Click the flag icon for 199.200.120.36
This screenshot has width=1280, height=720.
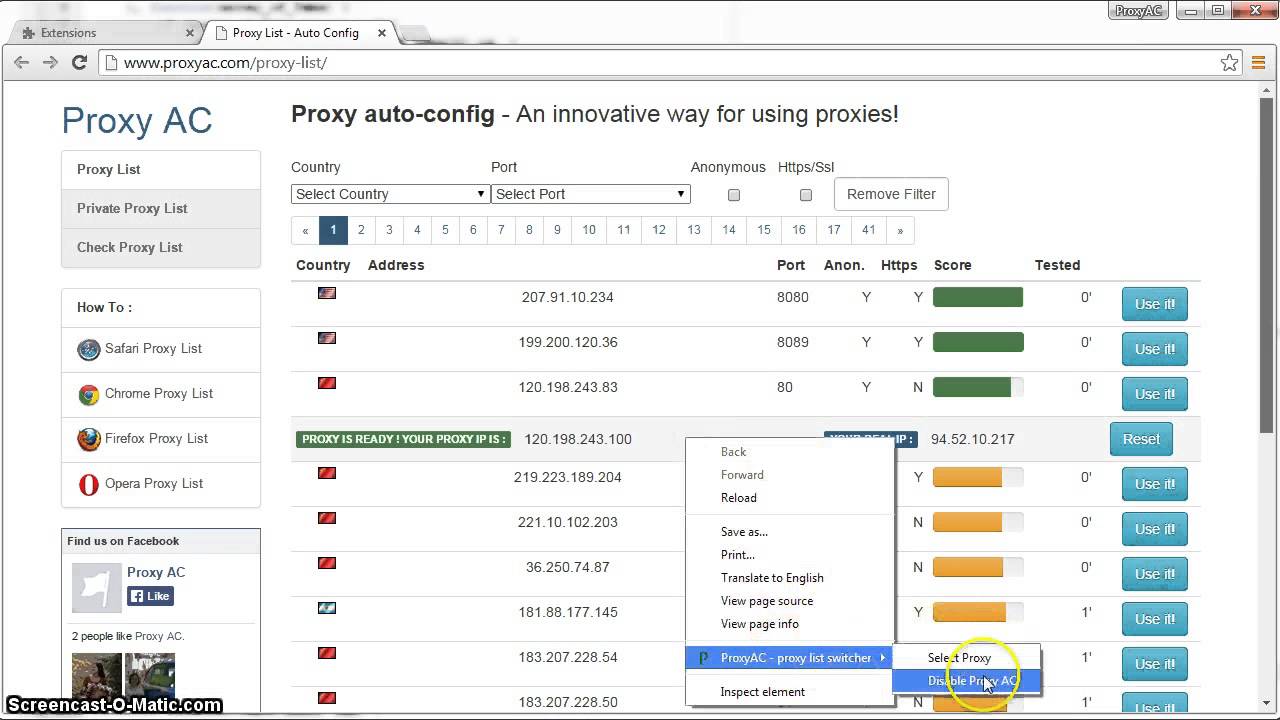[327, 338]
